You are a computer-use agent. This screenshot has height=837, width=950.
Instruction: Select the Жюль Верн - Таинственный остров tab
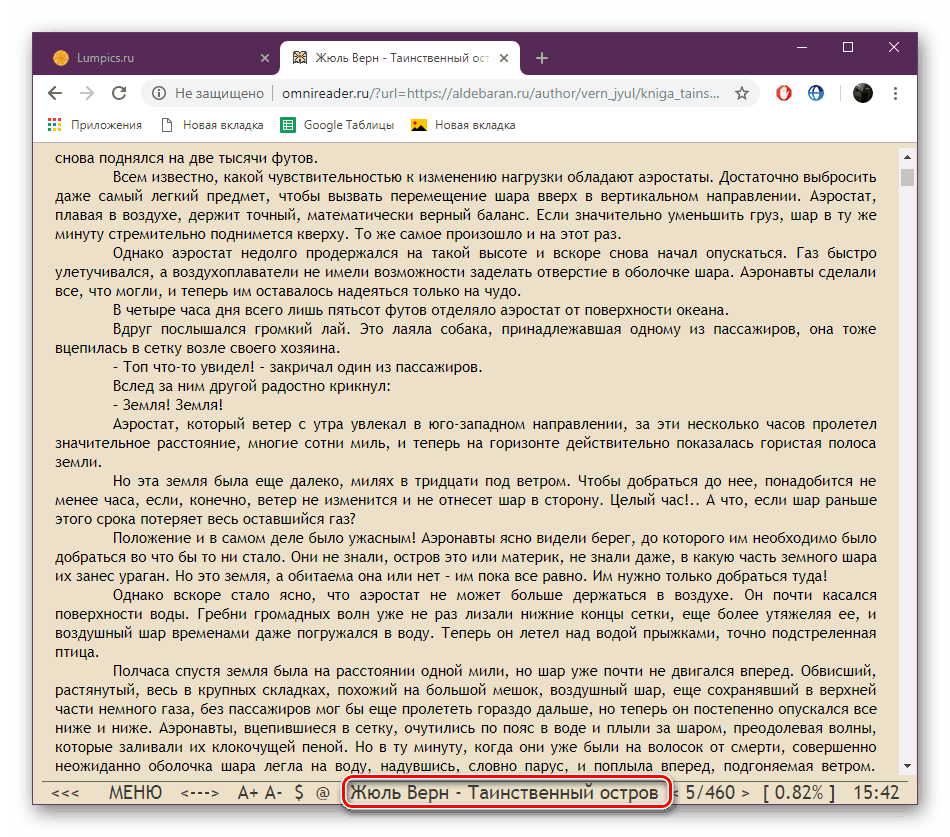pos(400,58)
